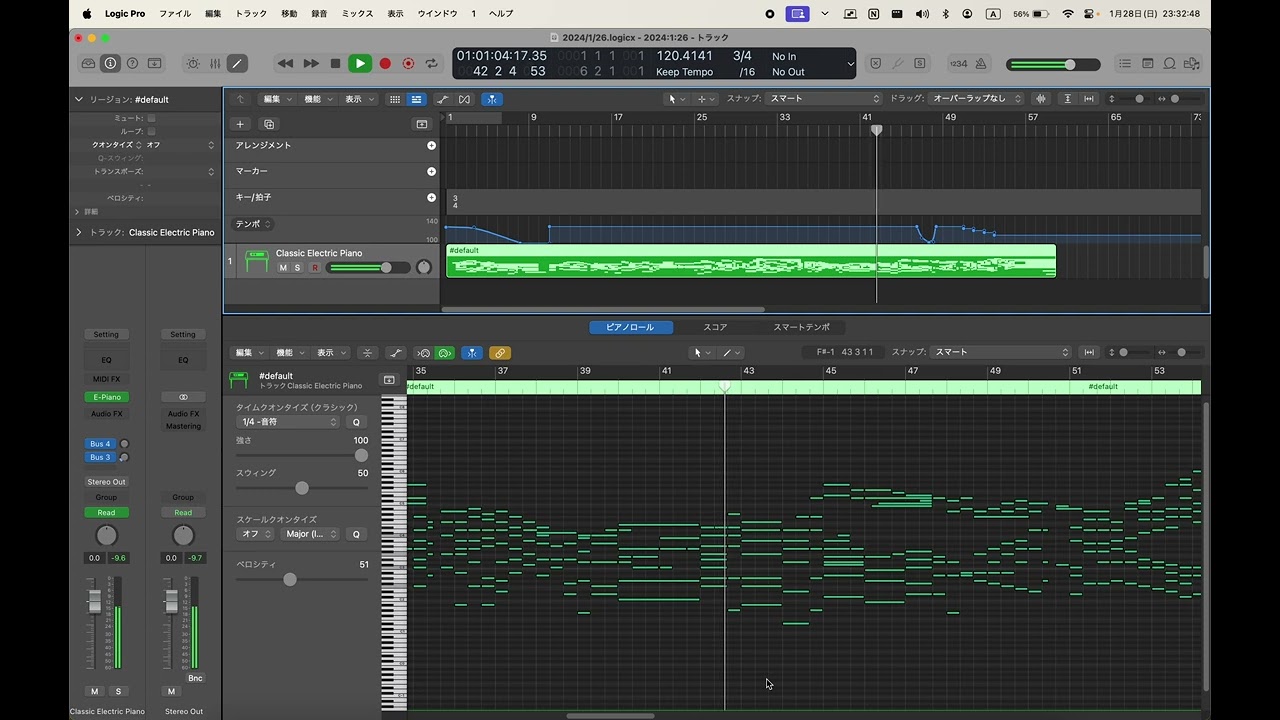1280x720 pixels.
Task: Switch to the スマートテンポ tab
Action: coord(801,327)
